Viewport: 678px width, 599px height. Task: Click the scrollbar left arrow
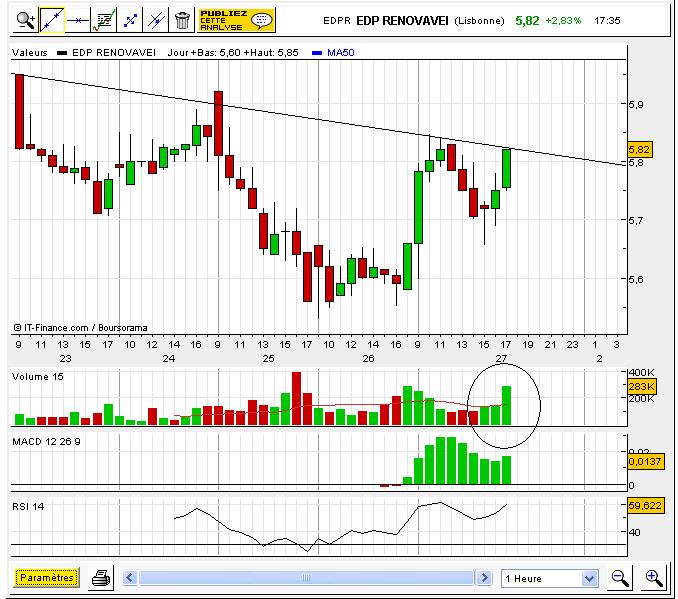[130, 578]
